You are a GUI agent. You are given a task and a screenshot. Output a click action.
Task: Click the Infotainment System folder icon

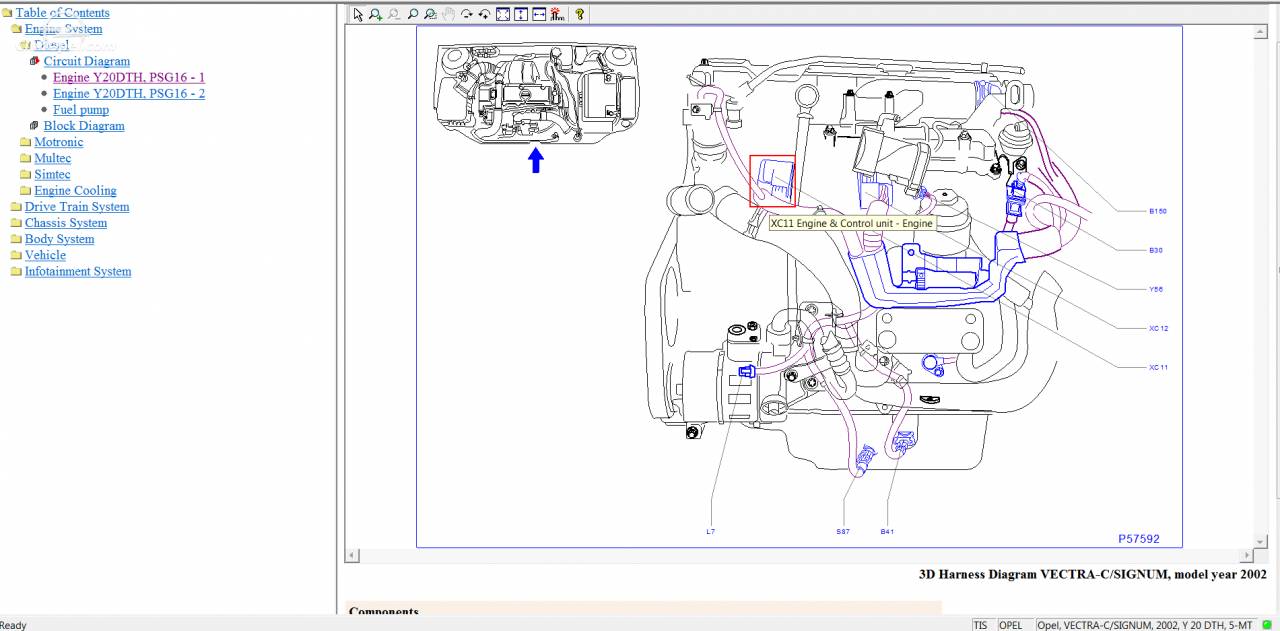pyautogui.click(x=17, y=271)
